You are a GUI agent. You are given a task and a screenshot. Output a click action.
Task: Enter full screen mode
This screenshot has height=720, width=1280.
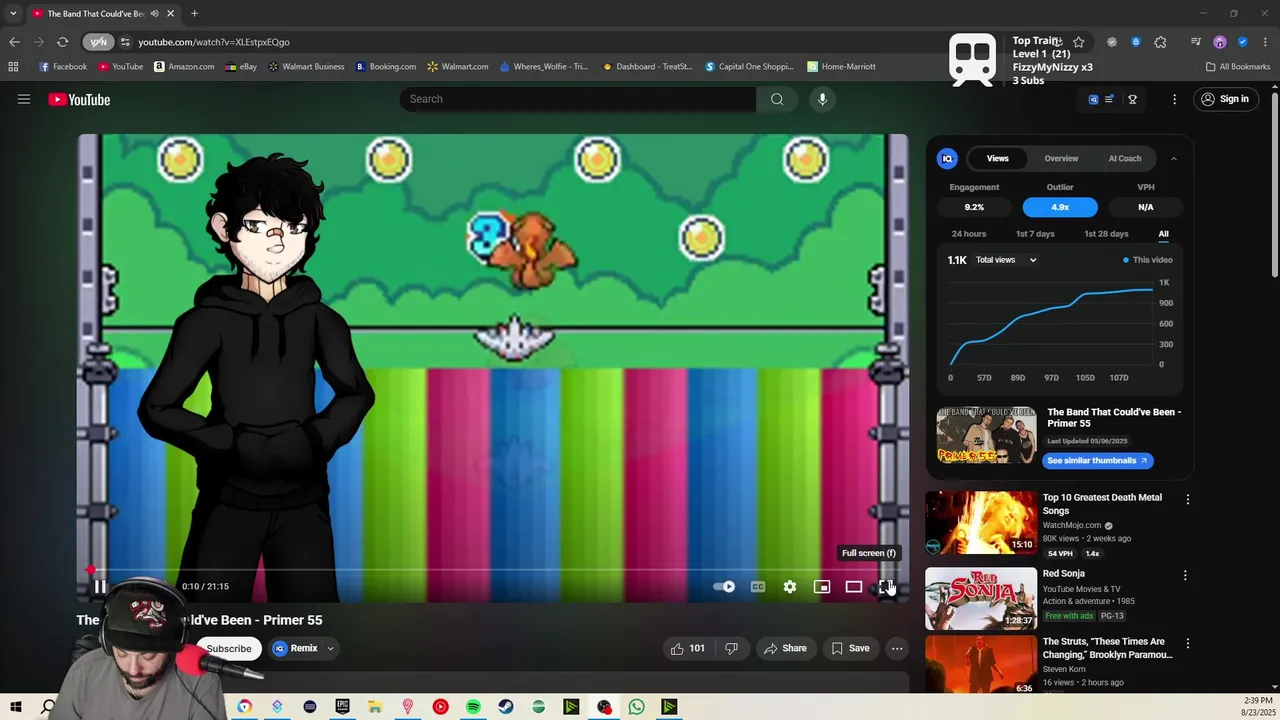[886, 587]
